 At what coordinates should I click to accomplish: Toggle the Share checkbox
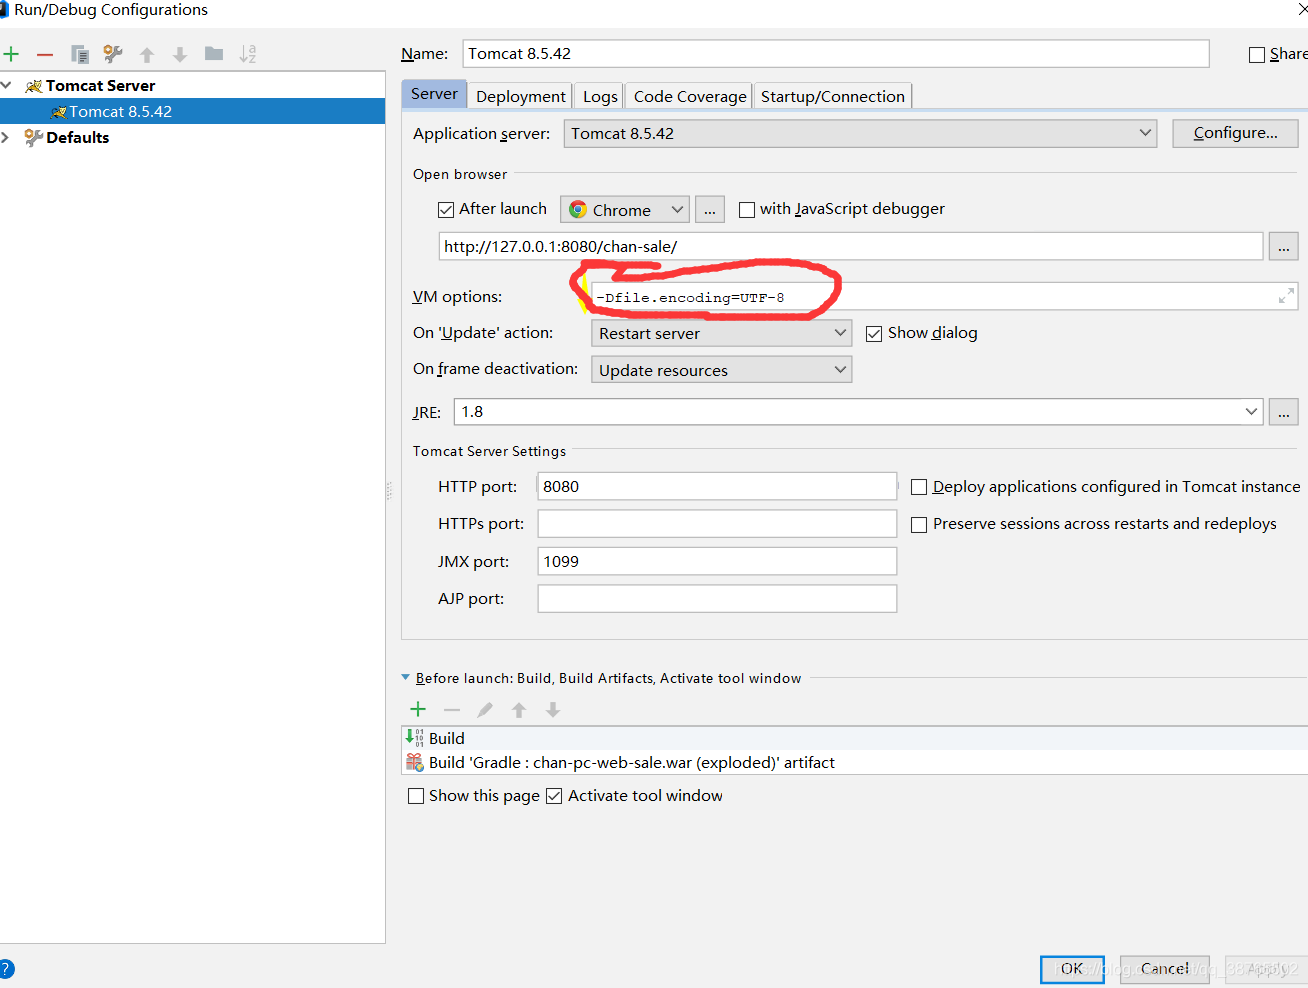(x=1257, y=55)
